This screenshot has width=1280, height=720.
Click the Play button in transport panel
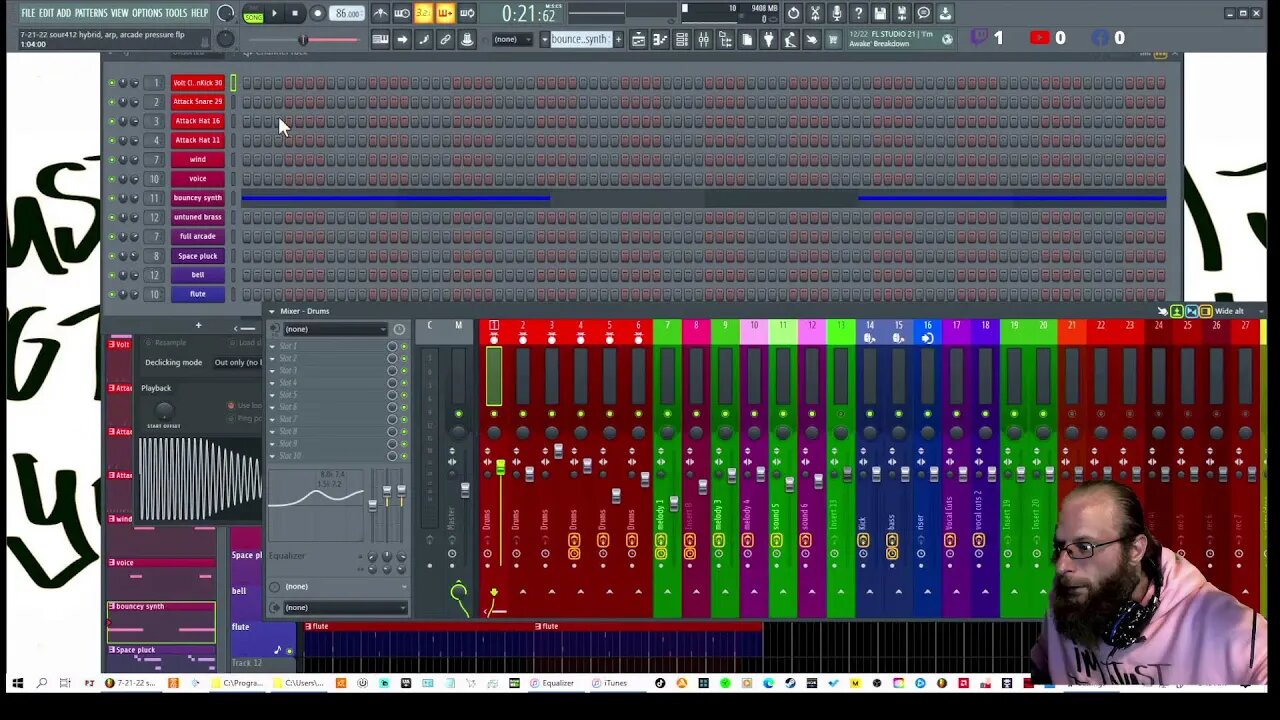(273, 13)
